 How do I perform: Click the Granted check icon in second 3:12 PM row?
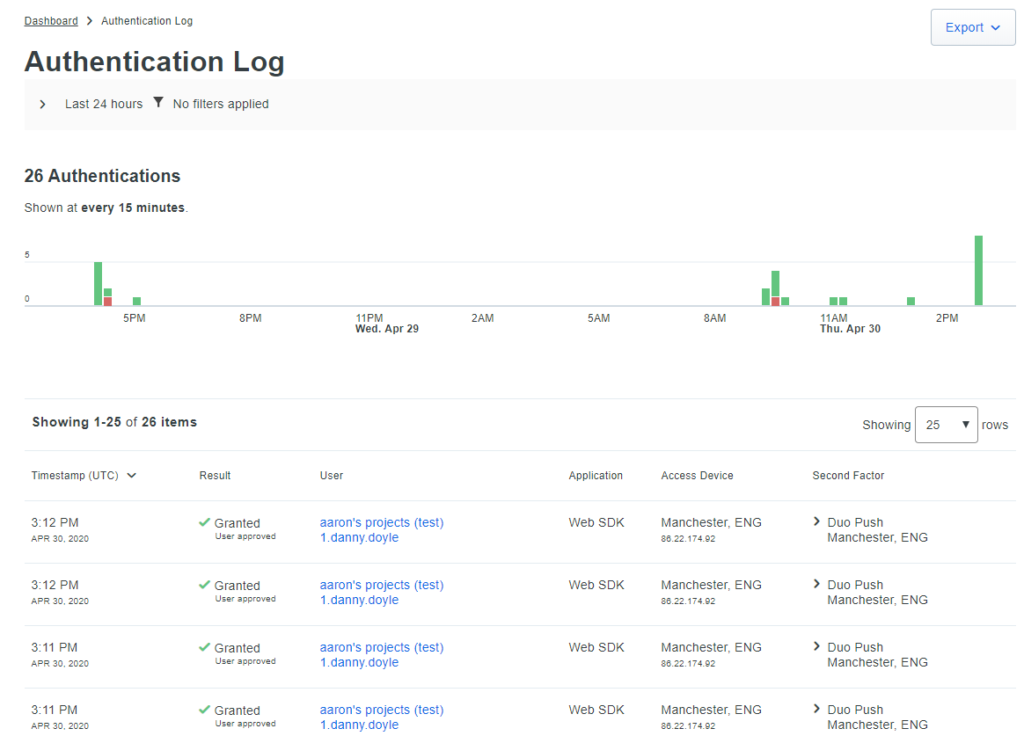pos(204,584)
